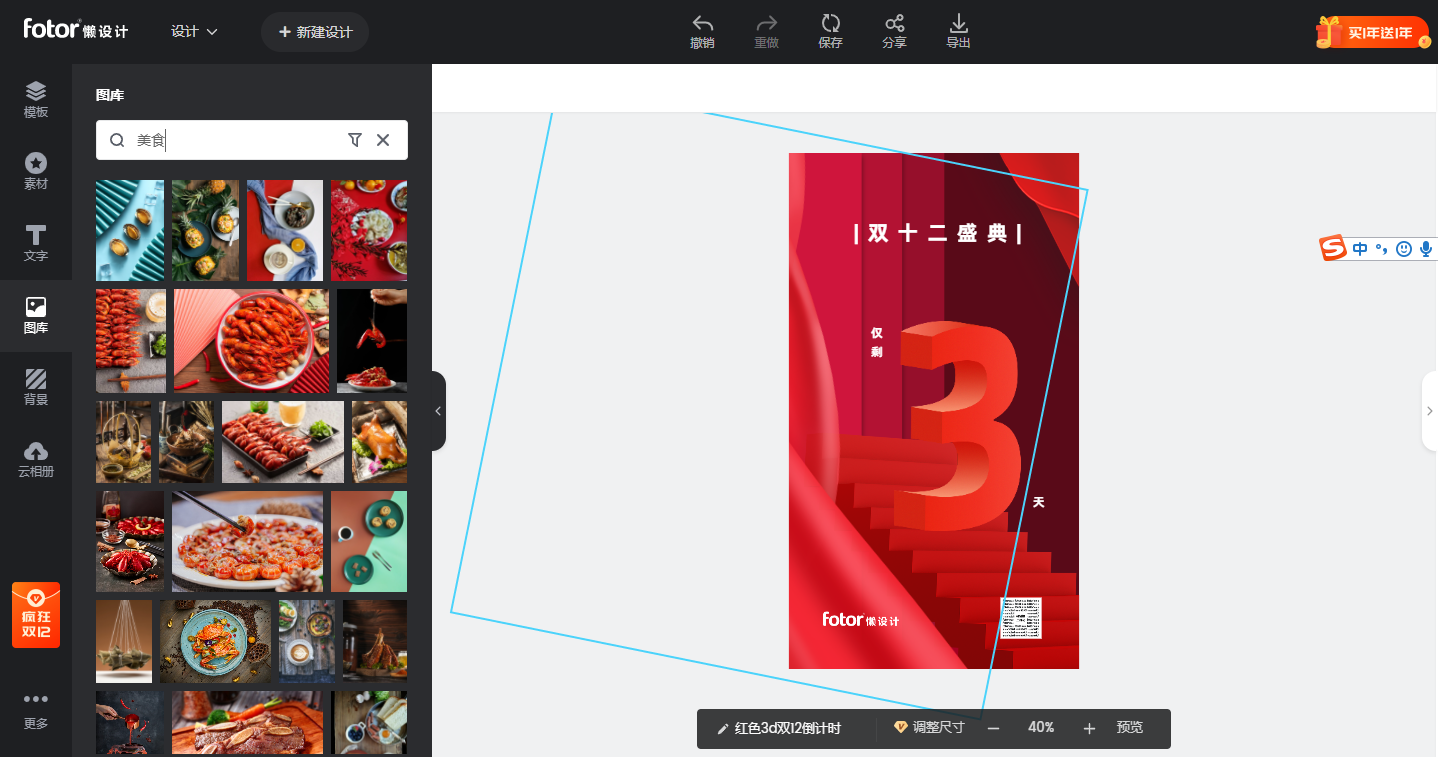Viewport: 1438px width, 757px height.
Task: Expand the 设计 dropdown menu
Action: pyautogui.click(x=194, y=32)
